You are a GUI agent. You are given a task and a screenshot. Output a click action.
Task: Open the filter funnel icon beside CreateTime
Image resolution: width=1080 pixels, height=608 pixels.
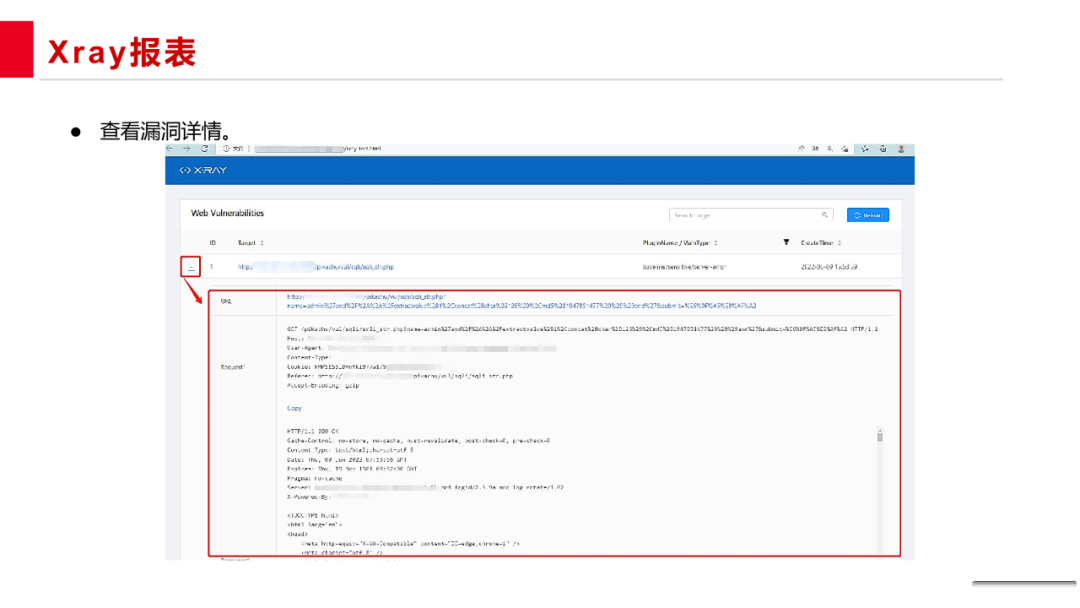pyautogui.click(x=786, y=242)
